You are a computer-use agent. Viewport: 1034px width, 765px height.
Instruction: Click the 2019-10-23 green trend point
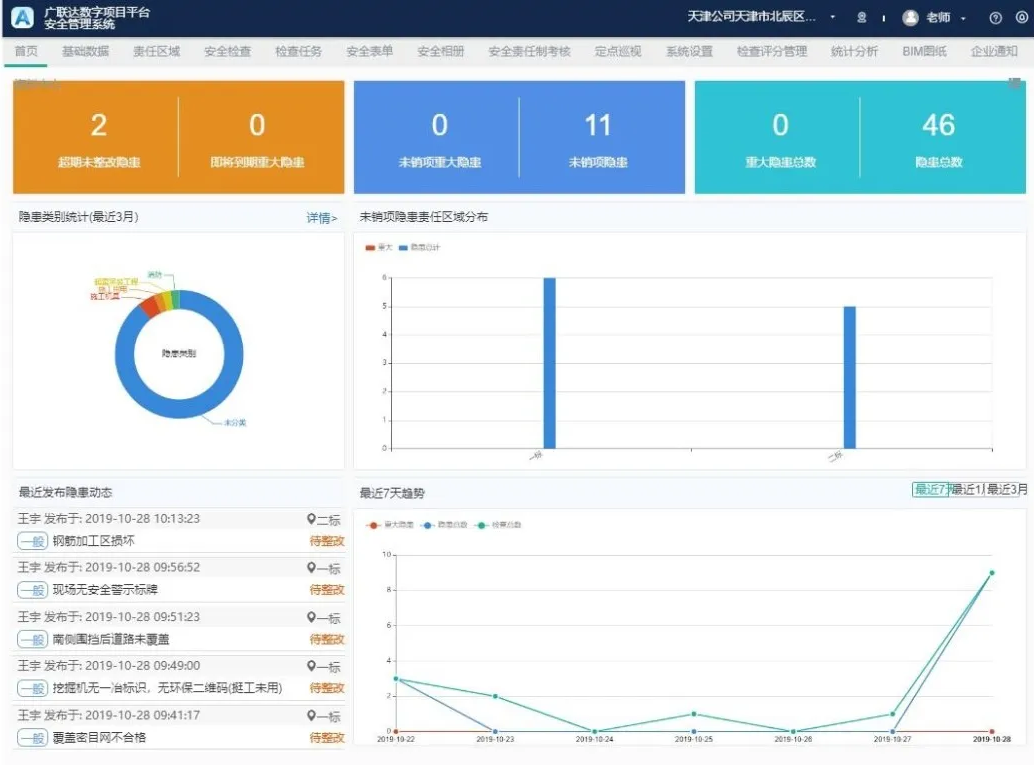click(x=495, y=696)
